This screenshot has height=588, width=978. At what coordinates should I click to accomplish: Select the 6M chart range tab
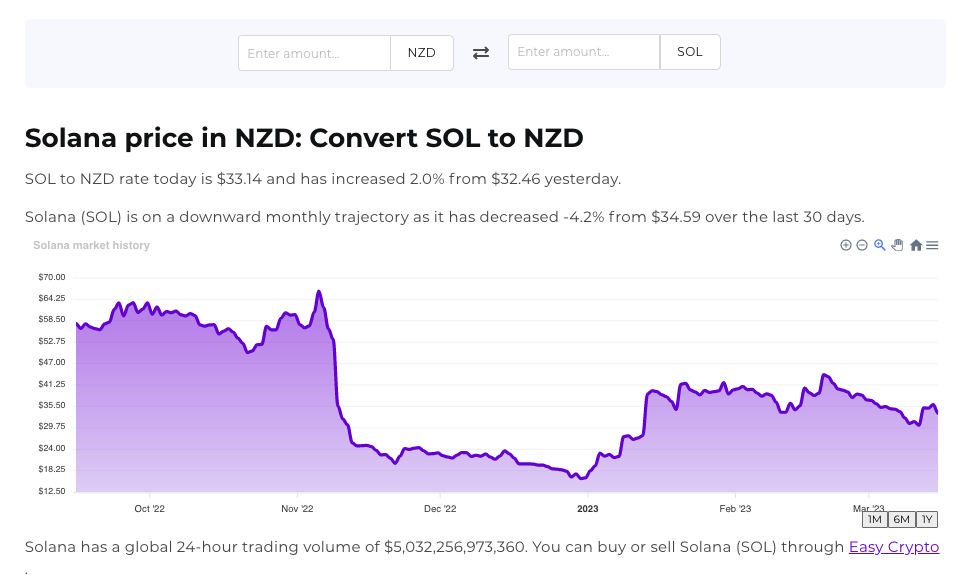[900, 519]
